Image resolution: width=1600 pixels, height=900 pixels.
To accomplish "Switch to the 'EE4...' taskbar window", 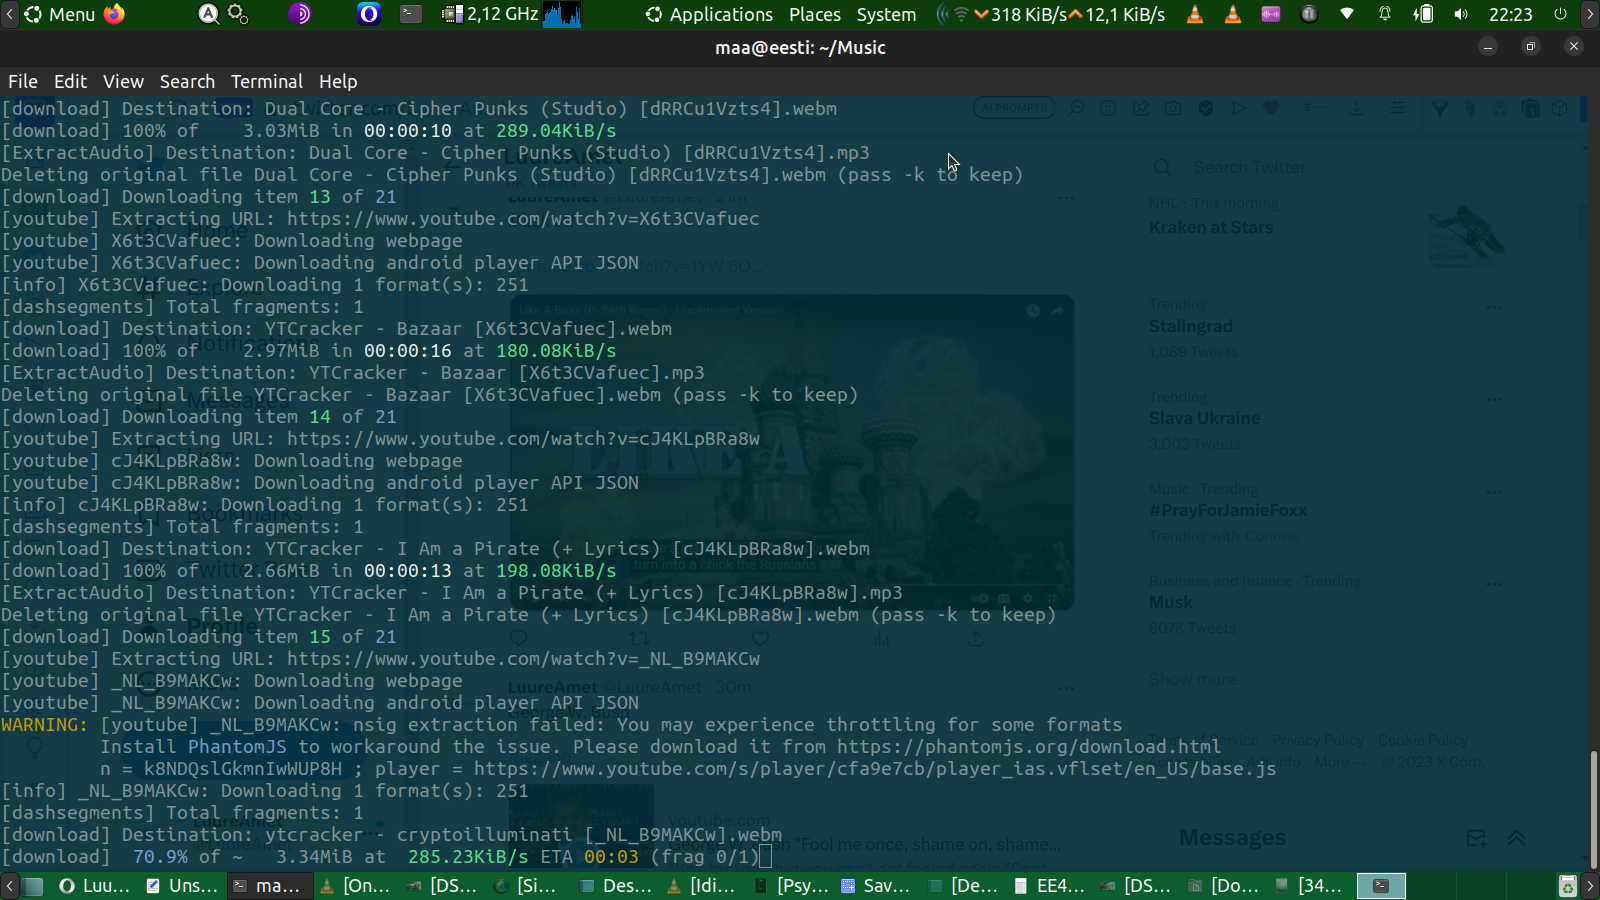I will pos(1050,886).
